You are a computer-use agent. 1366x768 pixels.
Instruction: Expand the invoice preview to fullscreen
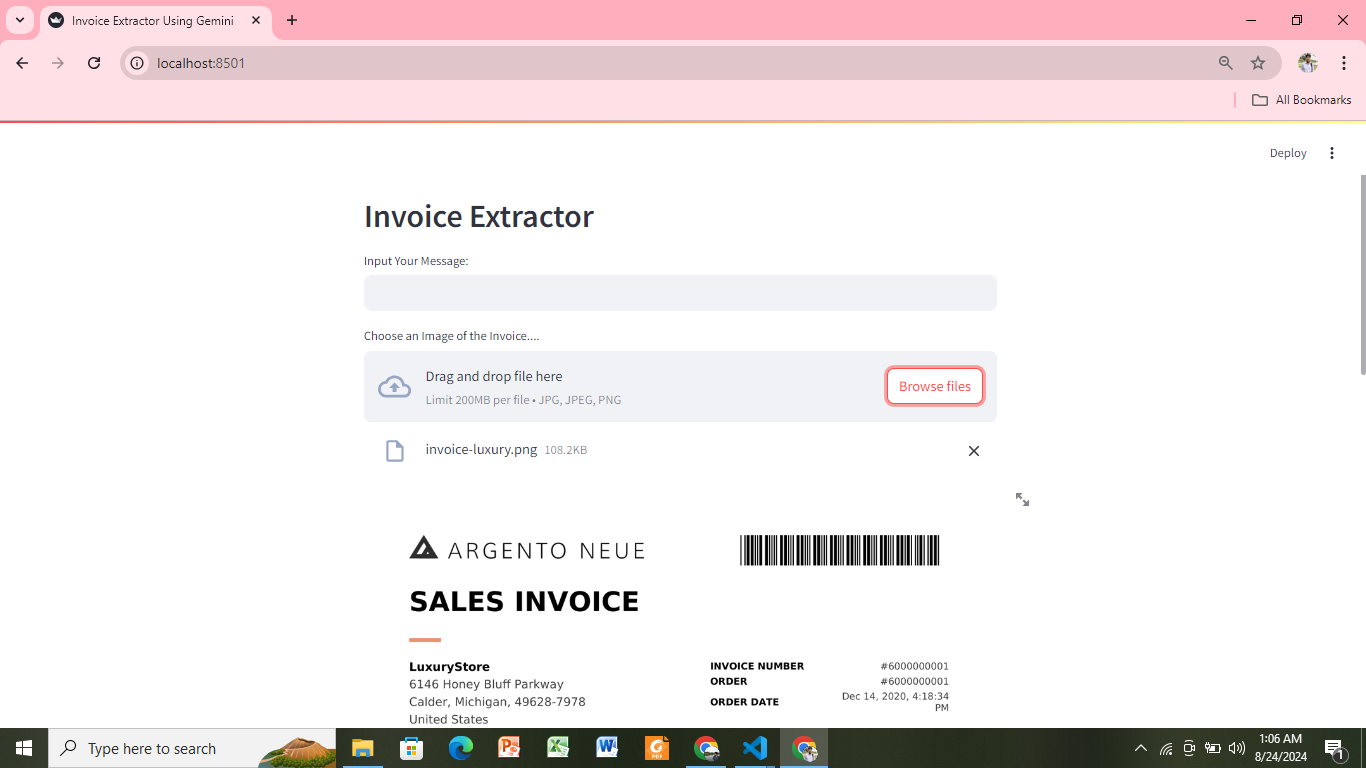(1022, 499)
